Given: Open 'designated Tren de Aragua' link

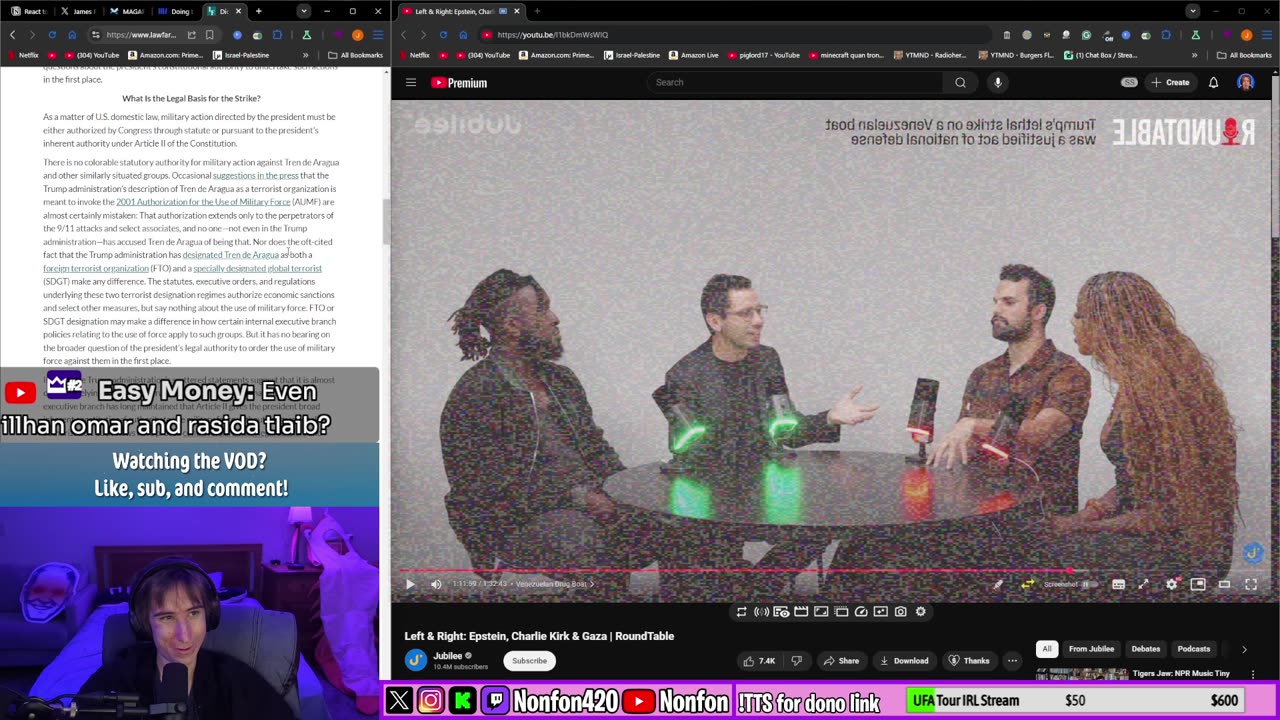Looking at the screenshot, I should click(x=230, y=255).
